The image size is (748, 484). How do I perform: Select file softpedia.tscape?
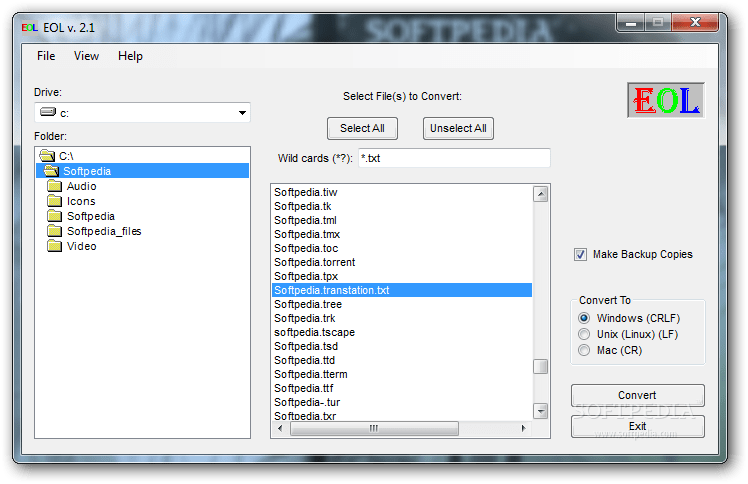pyautogui.click(x=314, y=332)
